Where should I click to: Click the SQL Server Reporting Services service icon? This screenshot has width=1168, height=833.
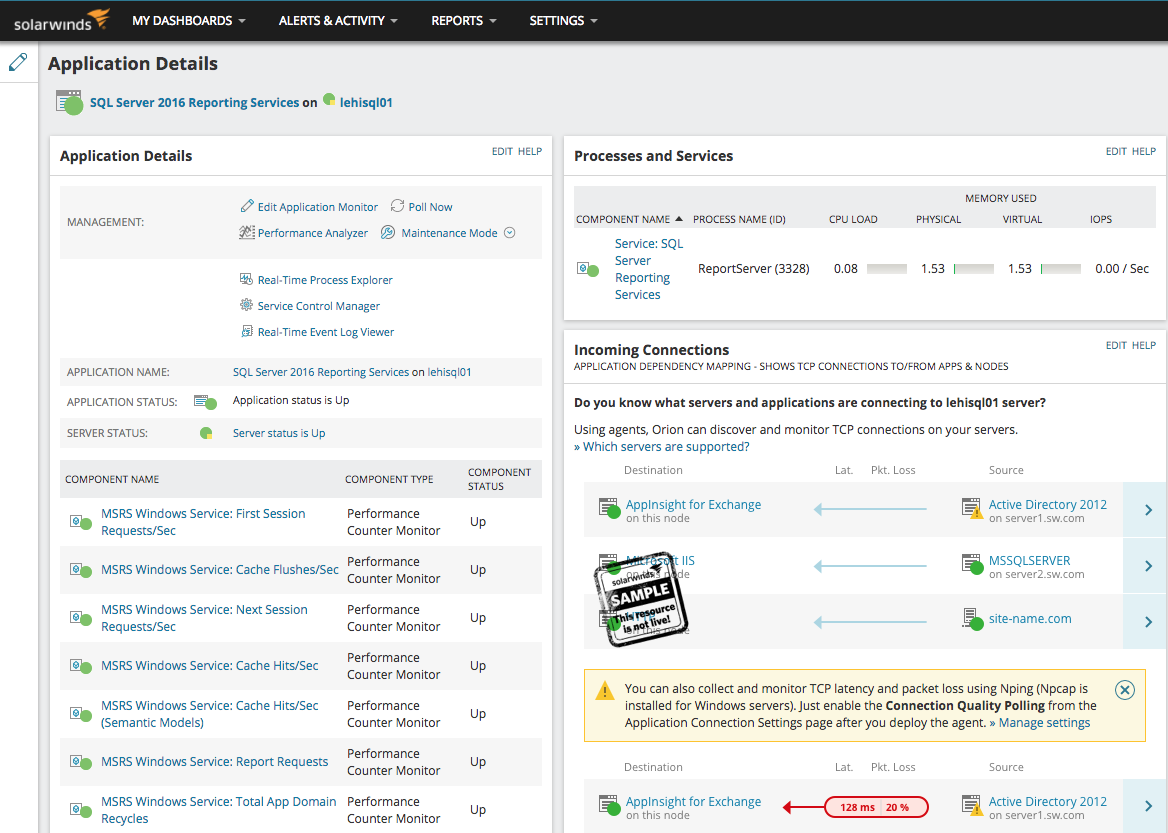pos(588,269)
